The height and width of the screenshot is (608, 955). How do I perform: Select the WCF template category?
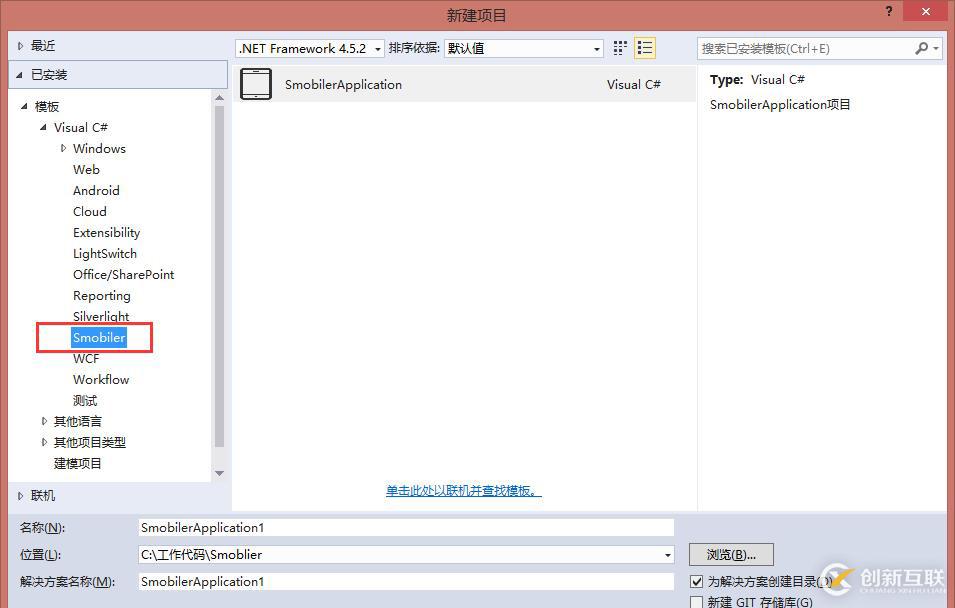86,359
